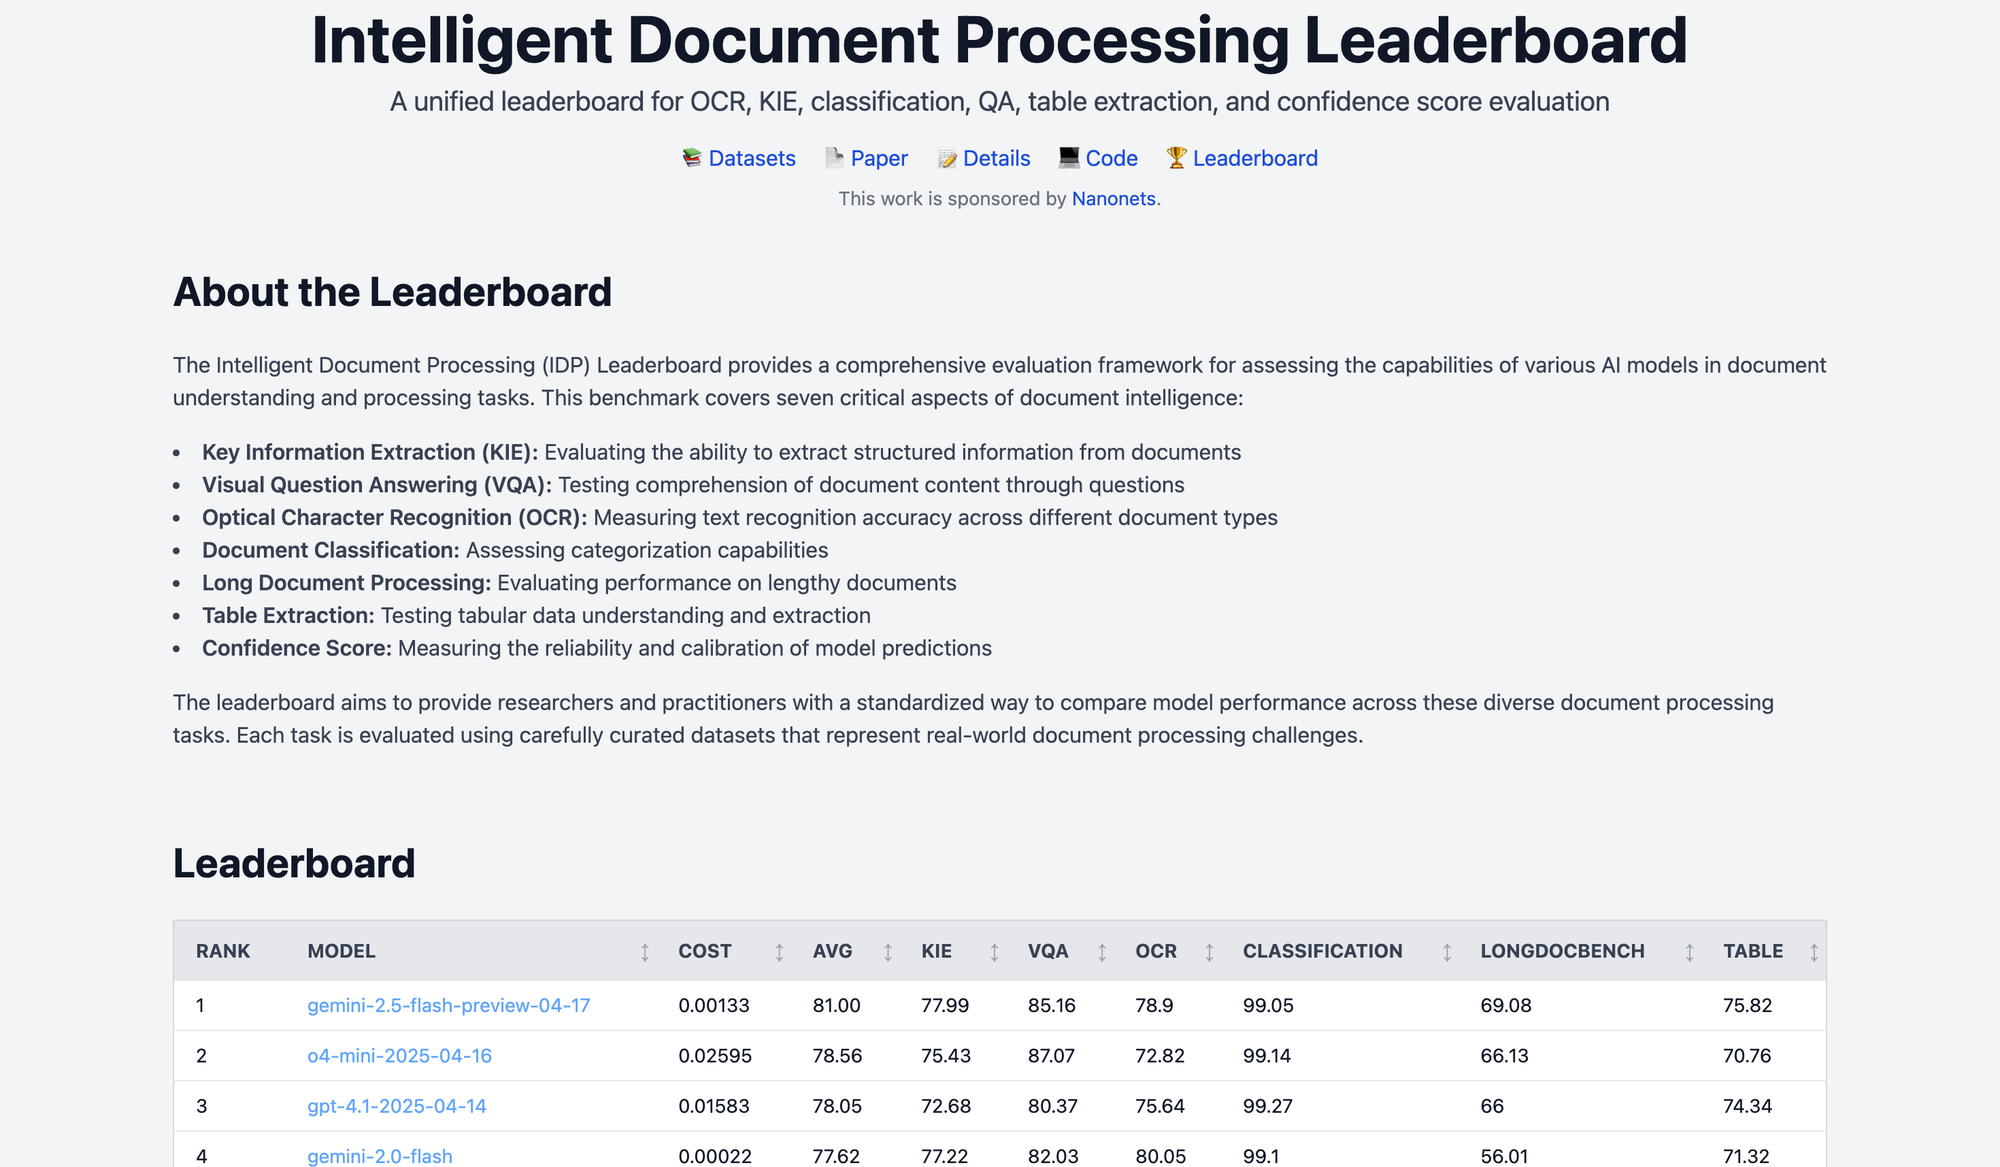The height and width of the screenshot is (1167, 2000).
Task: Click the books icon beside Datasets
Action: 691,157
